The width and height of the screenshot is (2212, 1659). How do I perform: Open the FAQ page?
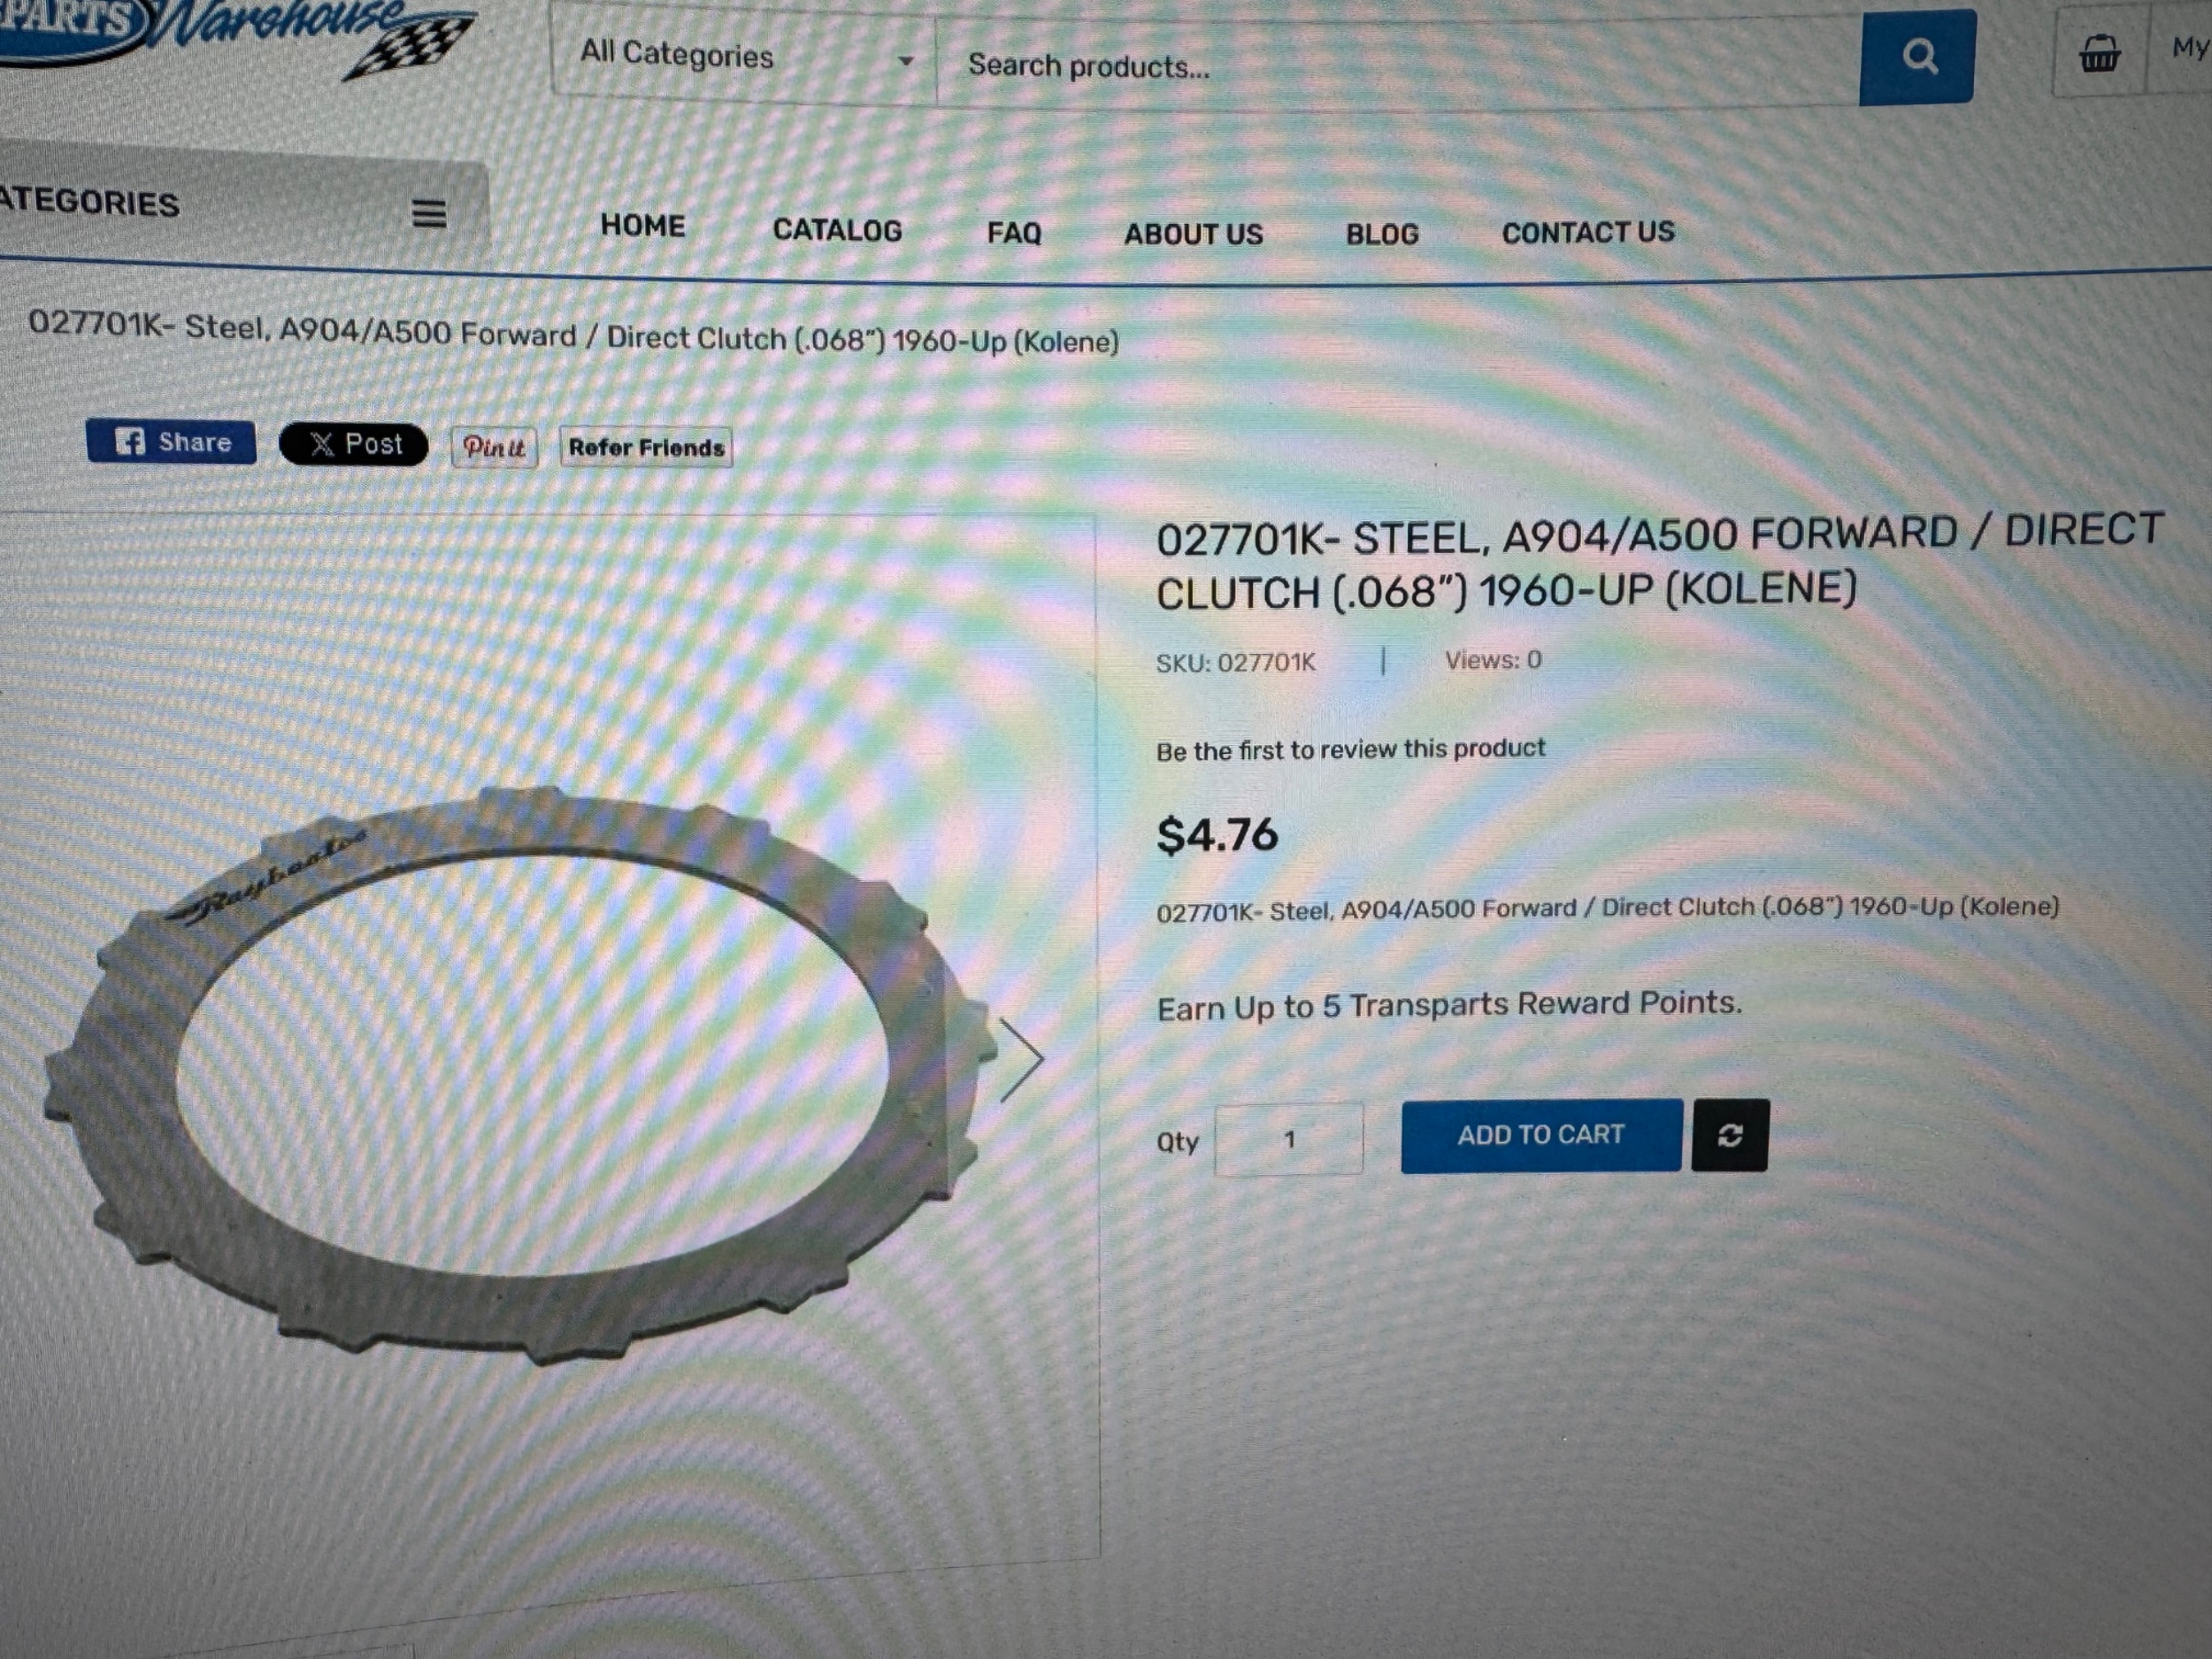point(1014,233)
